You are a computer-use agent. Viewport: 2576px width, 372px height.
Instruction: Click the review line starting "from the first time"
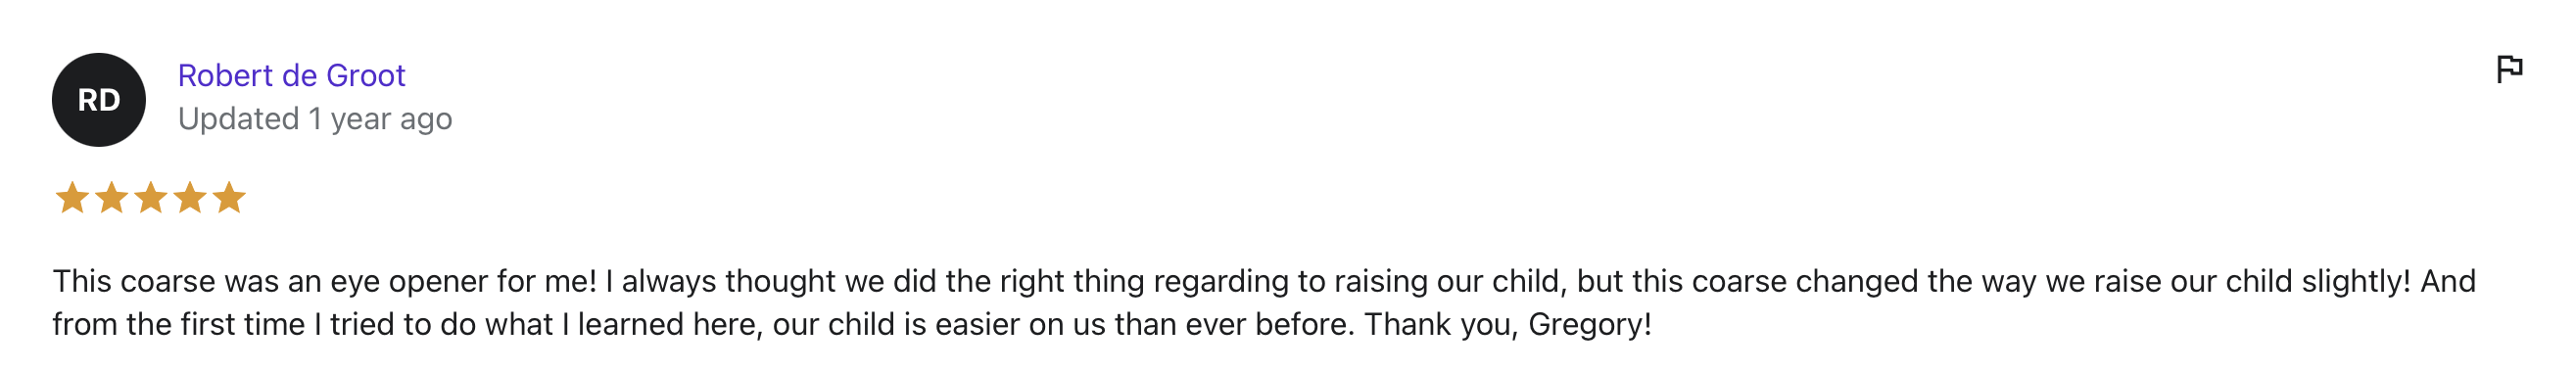[852, 325]
